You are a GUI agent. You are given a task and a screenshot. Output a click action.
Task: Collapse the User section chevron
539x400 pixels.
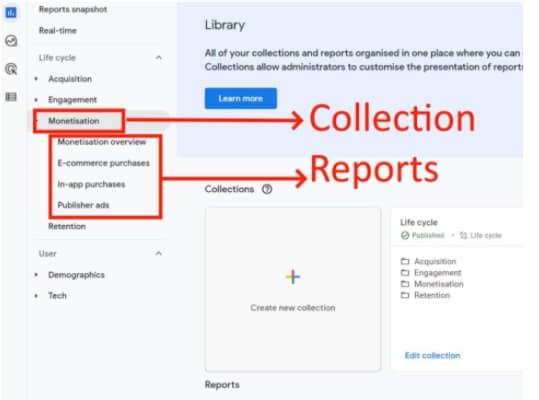pyautogui.click(x=158, y=254)
